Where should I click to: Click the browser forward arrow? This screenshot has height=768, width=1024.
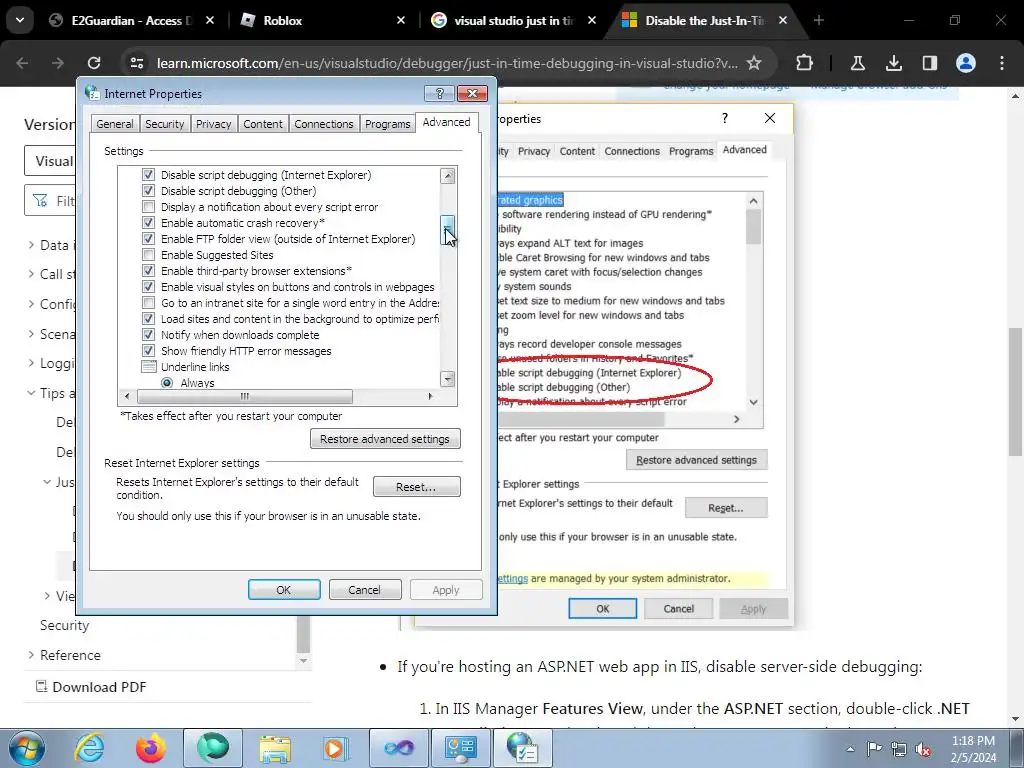(58, 63)
